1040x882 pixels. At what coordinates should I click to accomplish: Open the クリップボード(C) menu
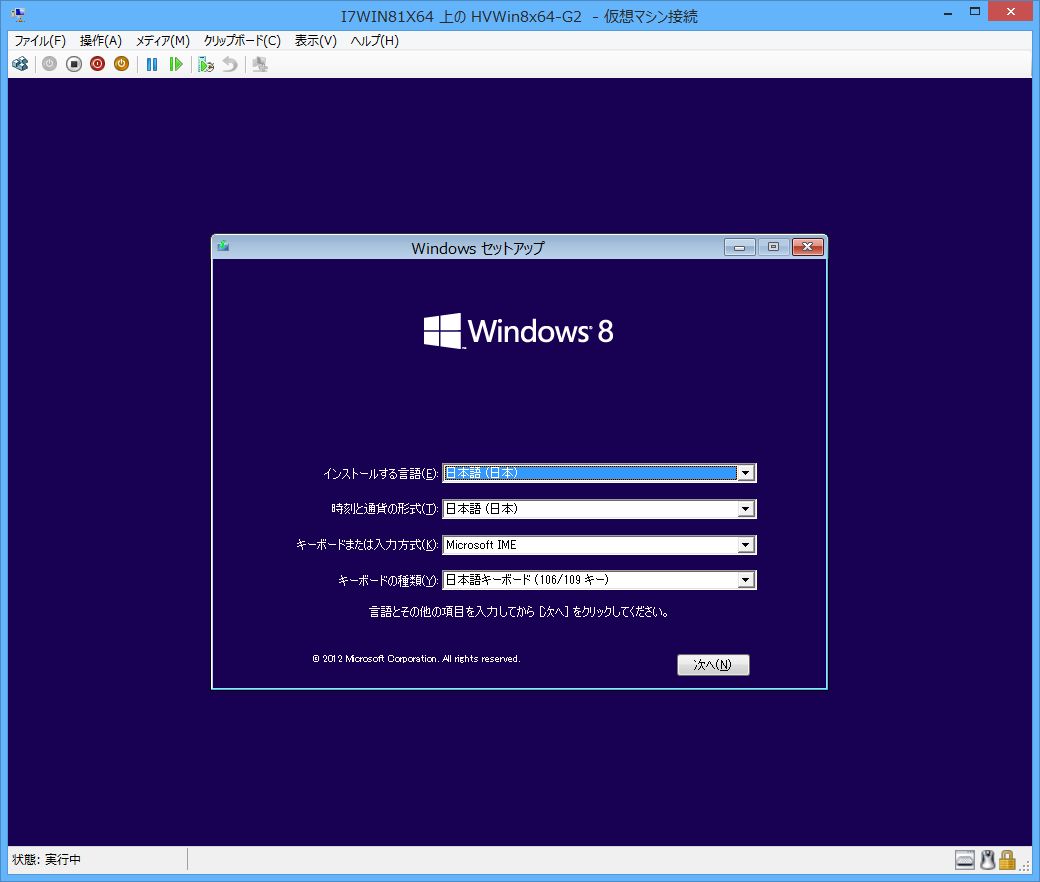tap(242, 41)
